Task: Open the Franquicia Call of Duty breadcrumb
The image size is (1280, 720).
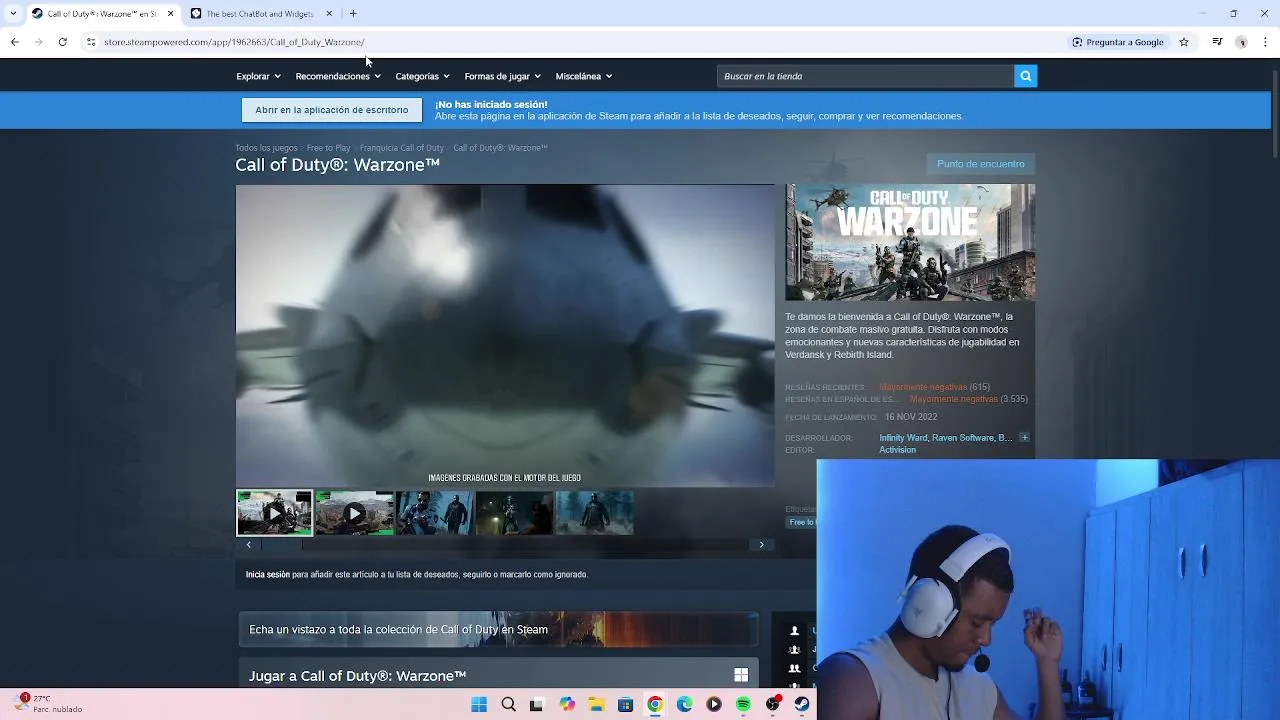Action: tap(402, 148)
